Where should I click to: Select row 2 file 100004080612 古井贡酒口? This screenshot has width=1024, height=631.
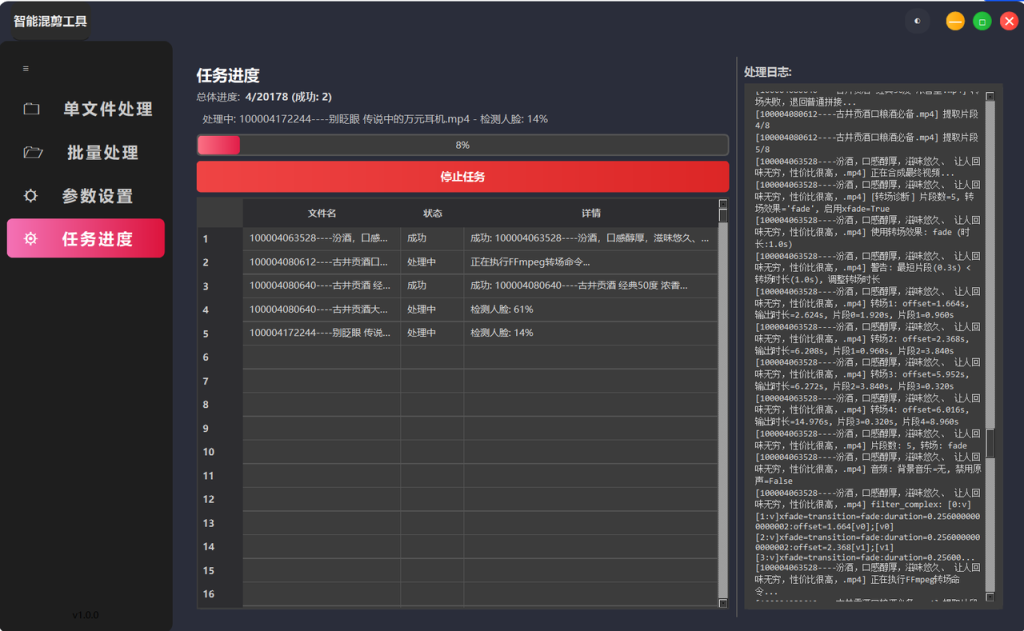322,262
